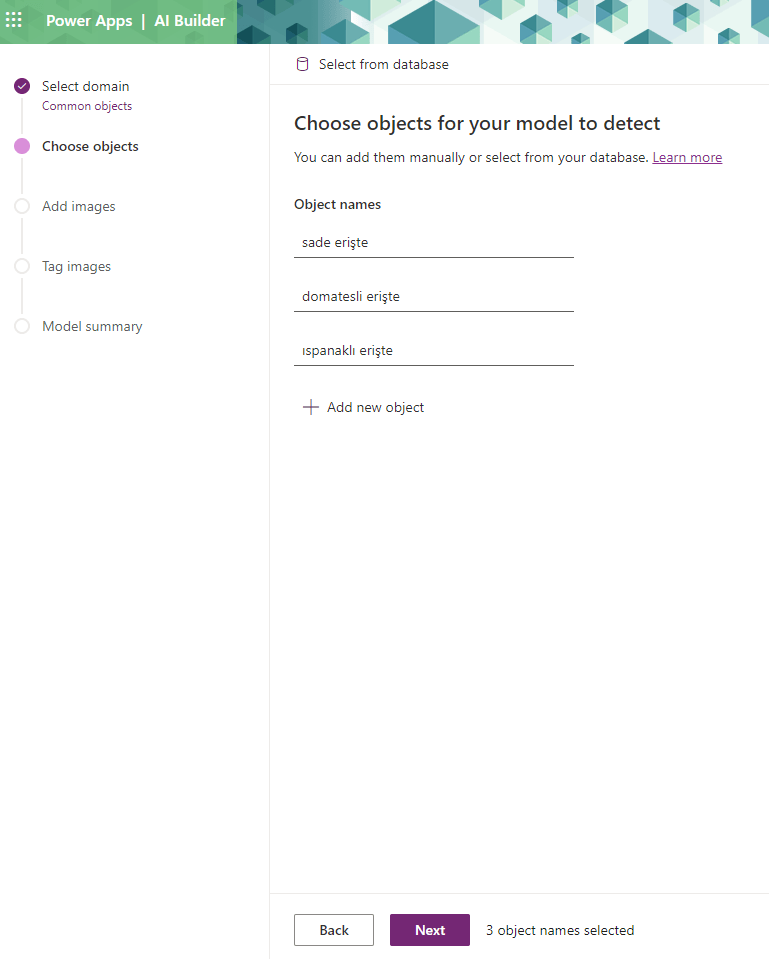The image size is (769, 959).
Task: Open Power Apps home from header
Action: tap(89, 21)
